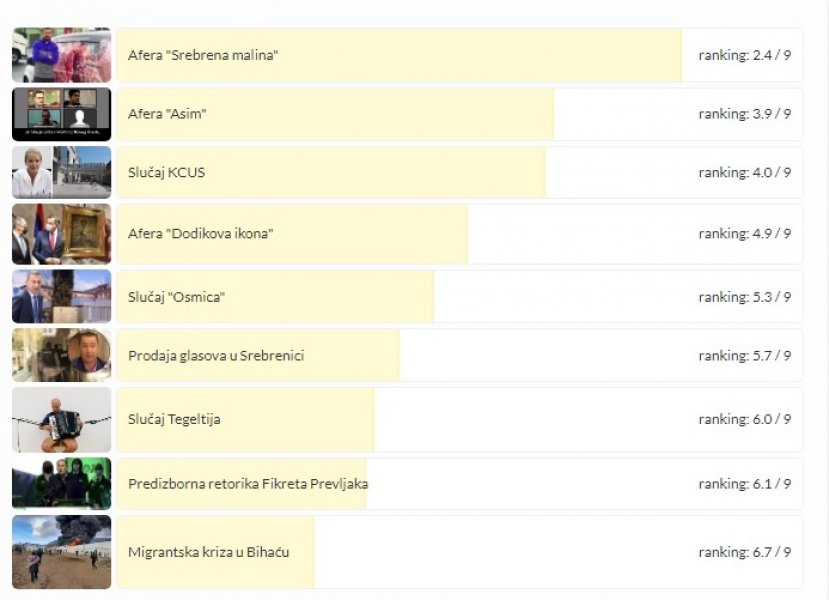
Task: Select the Afera "Asim" entry text
Action: click(167, 114)
